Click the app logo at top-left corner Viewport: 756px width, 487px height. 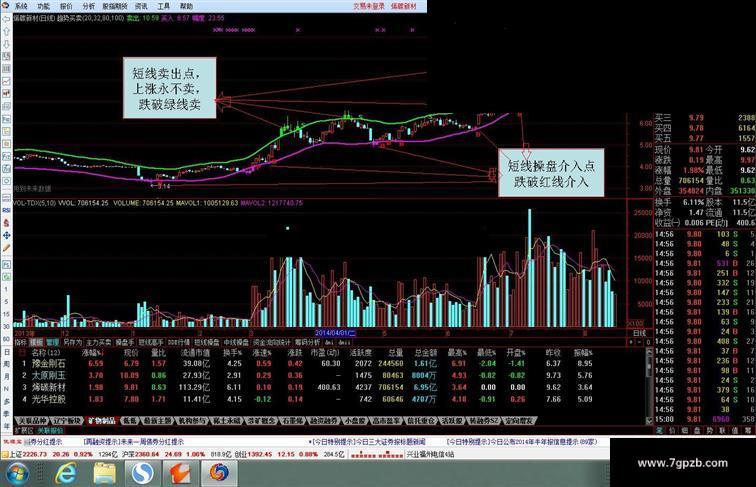(5, 6)
